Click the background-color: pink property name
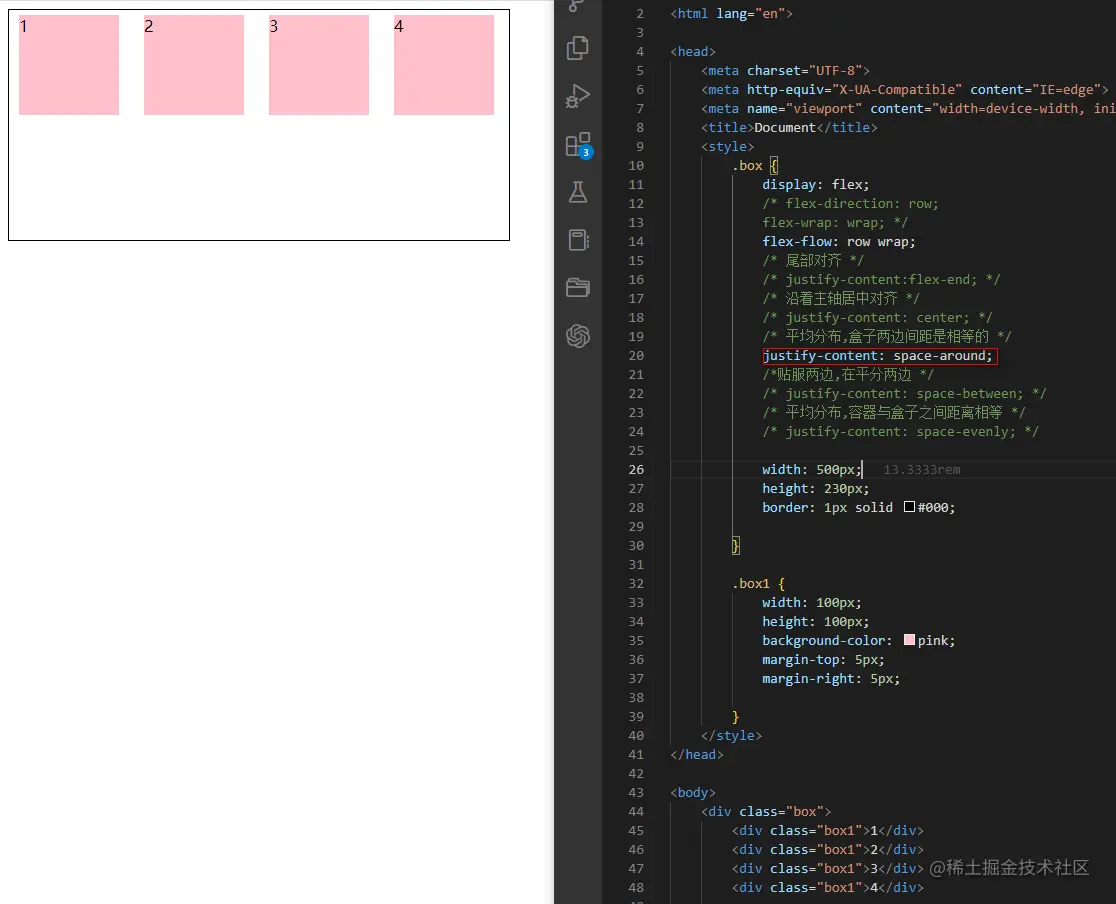This screenshot has height=904, width=1116. pyautogui.click(x=823, y=641)
